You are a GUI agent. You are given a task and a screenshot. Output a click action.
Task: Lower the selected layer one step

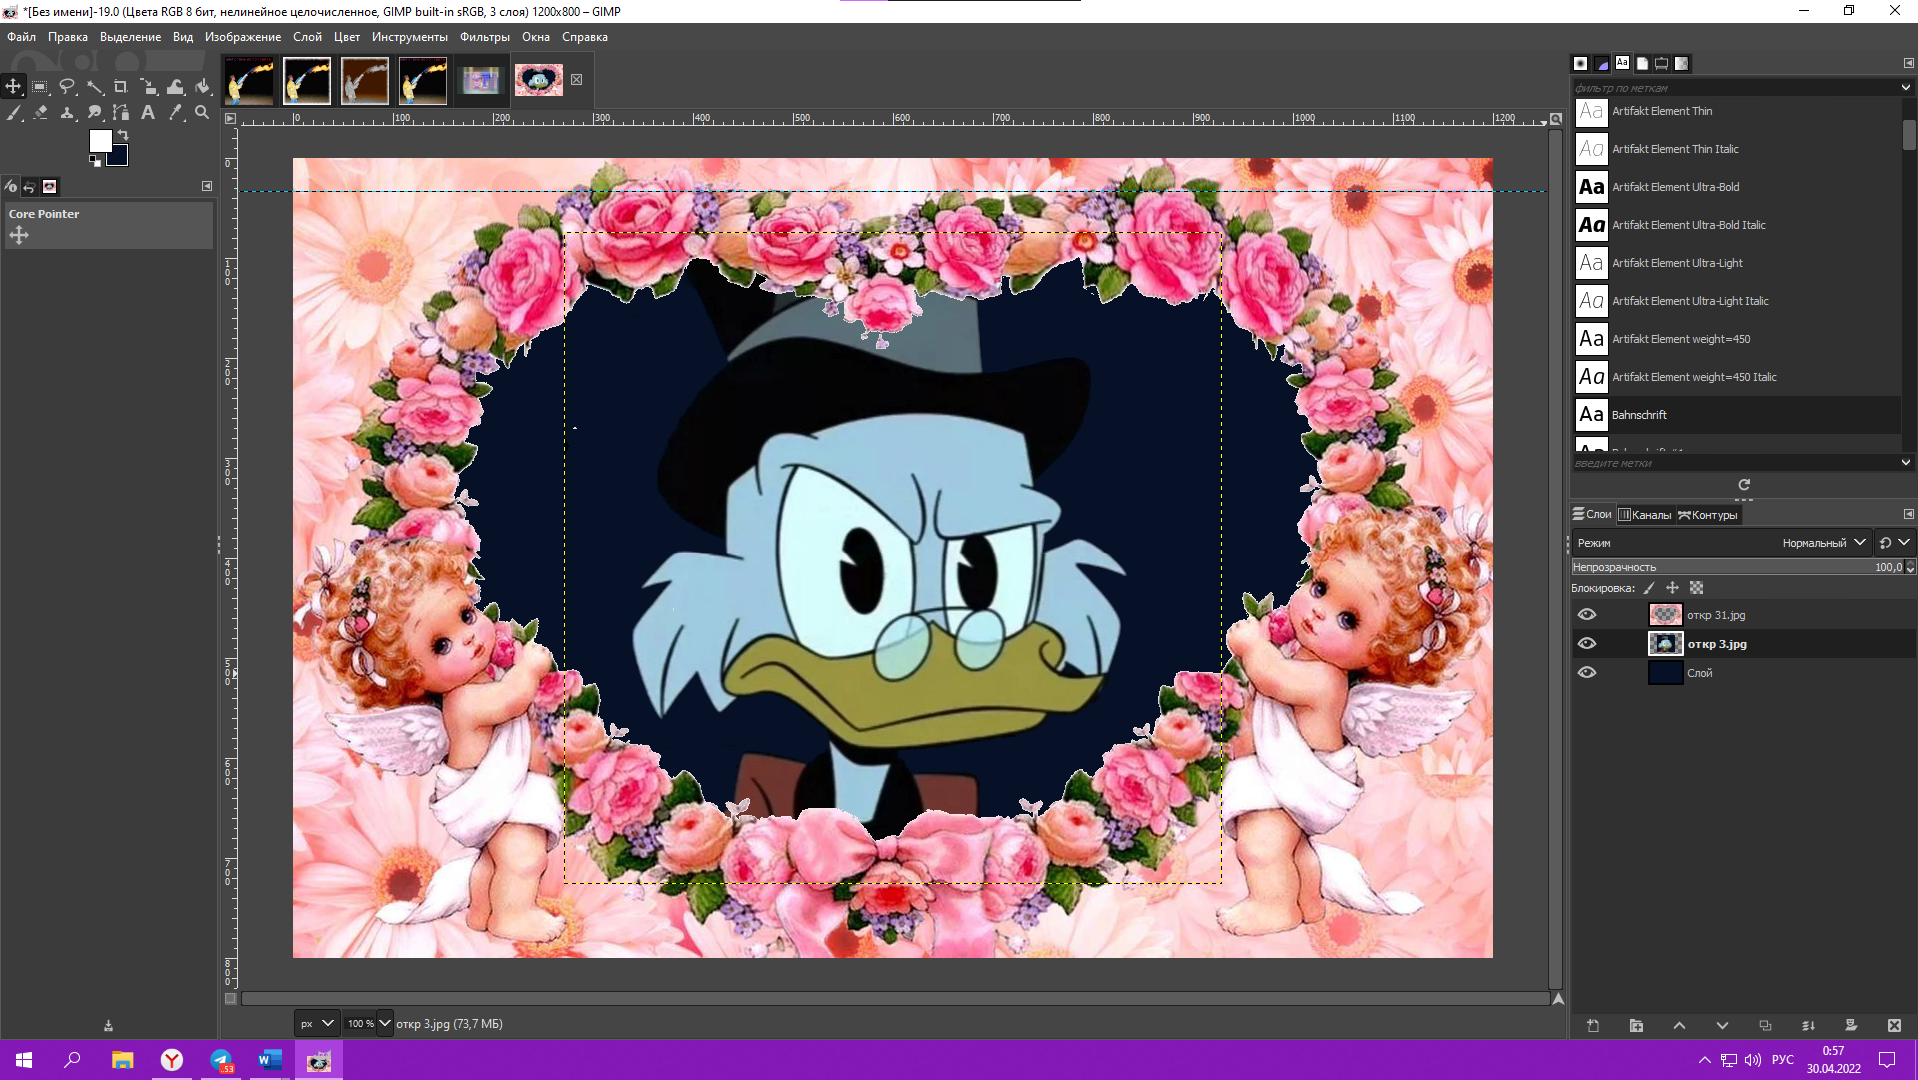pos(1722,1026)
